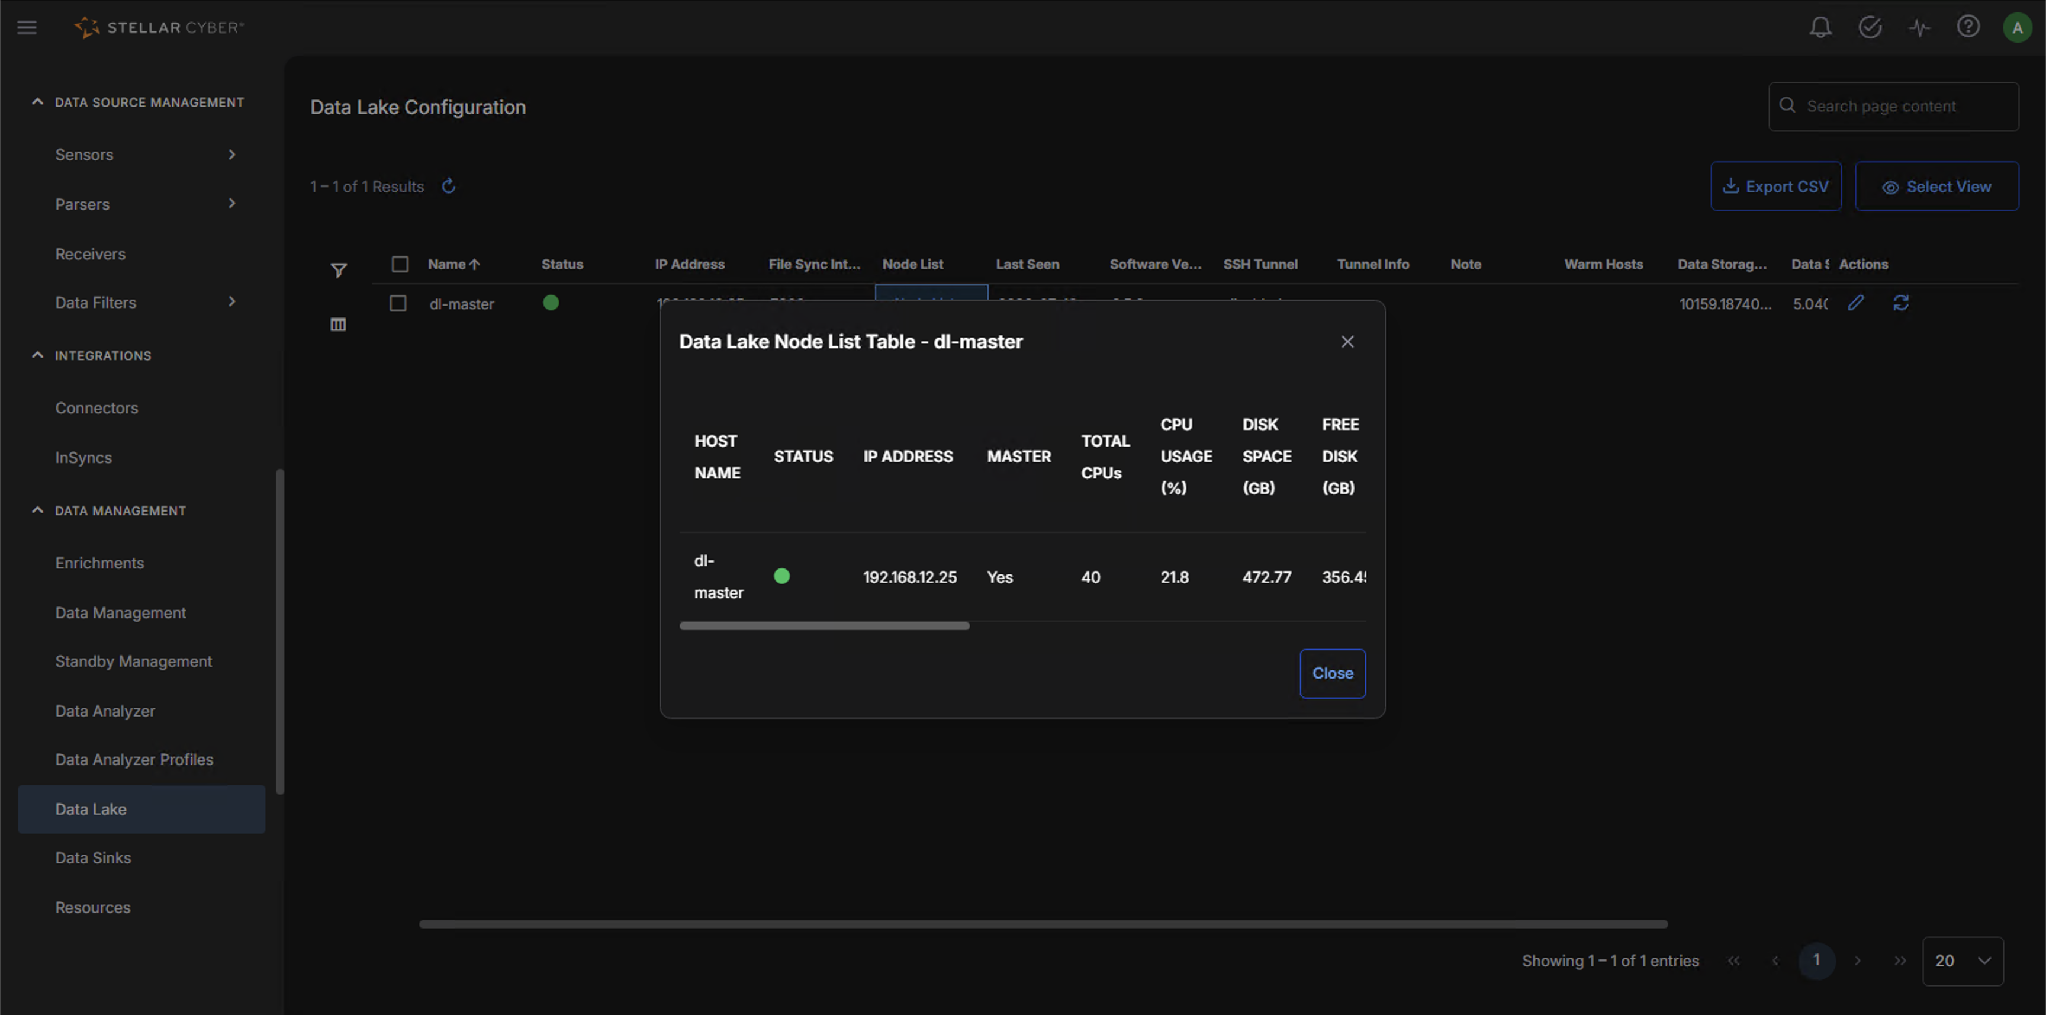
Task: Open the system health pulse icon
Action: pos(1919,27)
